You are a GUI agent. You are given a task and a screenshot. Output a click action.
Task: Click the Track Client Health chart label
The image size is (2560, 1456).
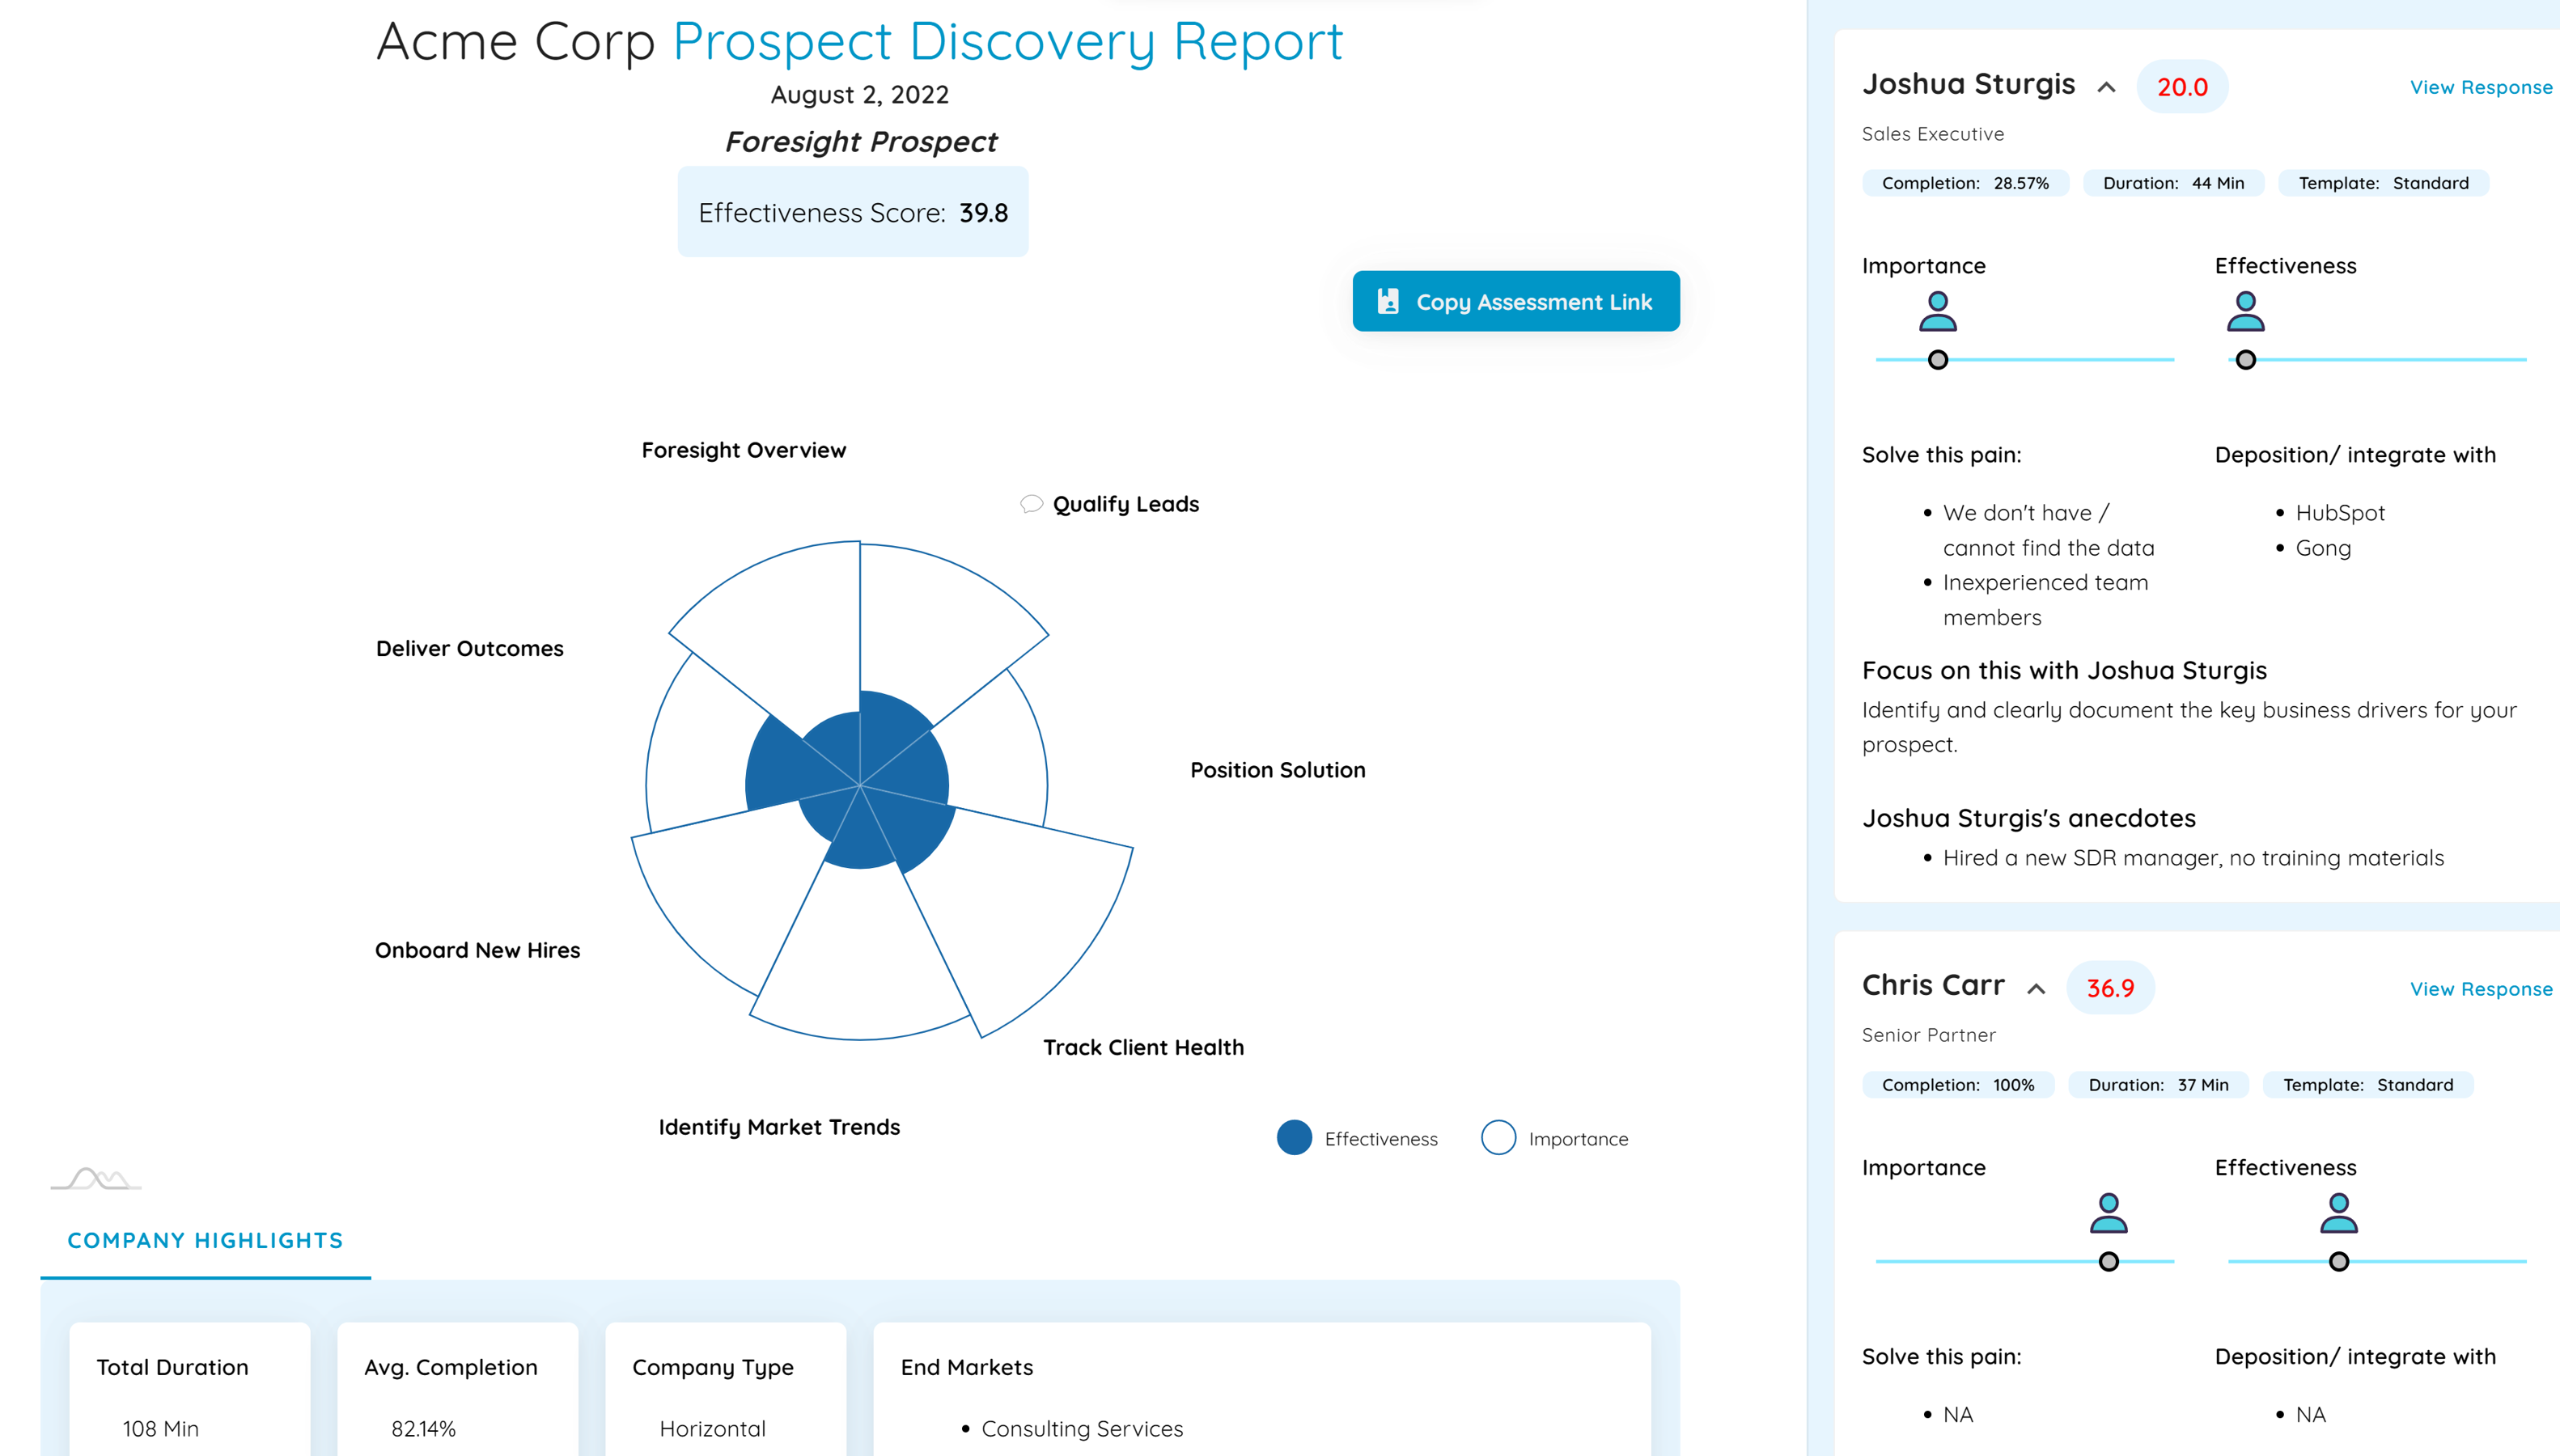coord(1143,1047)
